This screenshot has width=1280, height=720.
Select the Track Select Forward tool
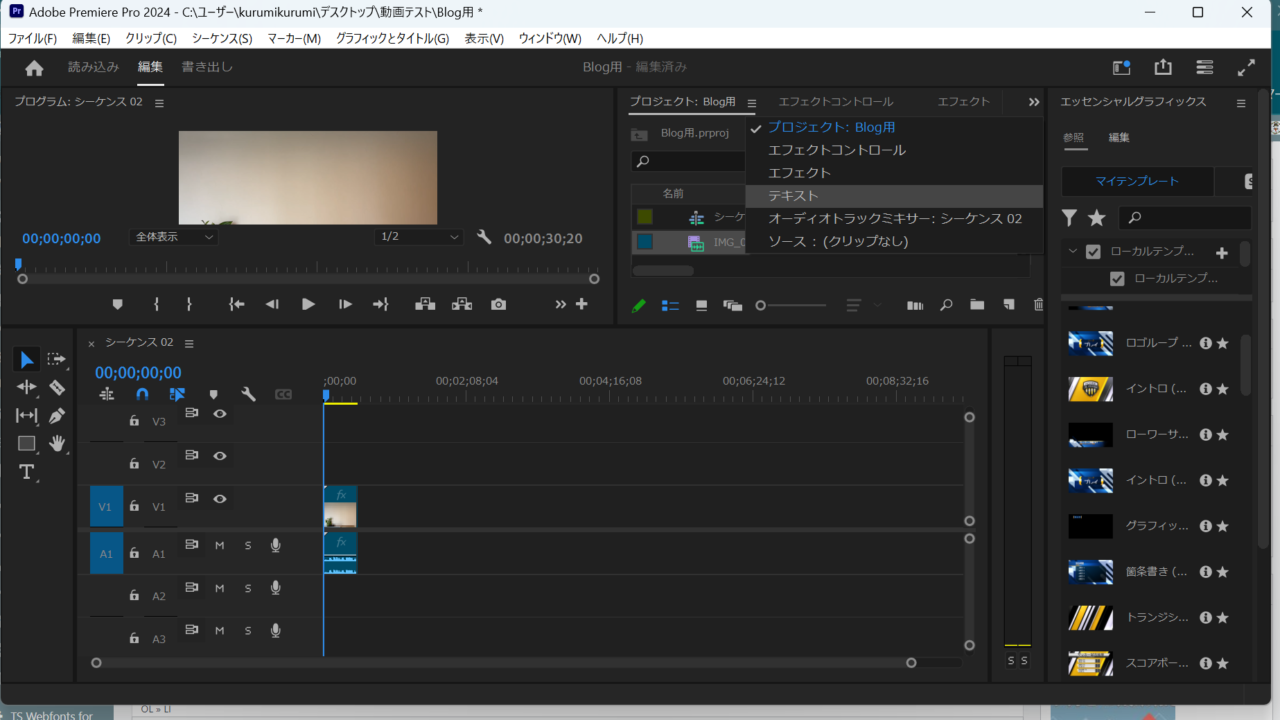coord(56,359)
